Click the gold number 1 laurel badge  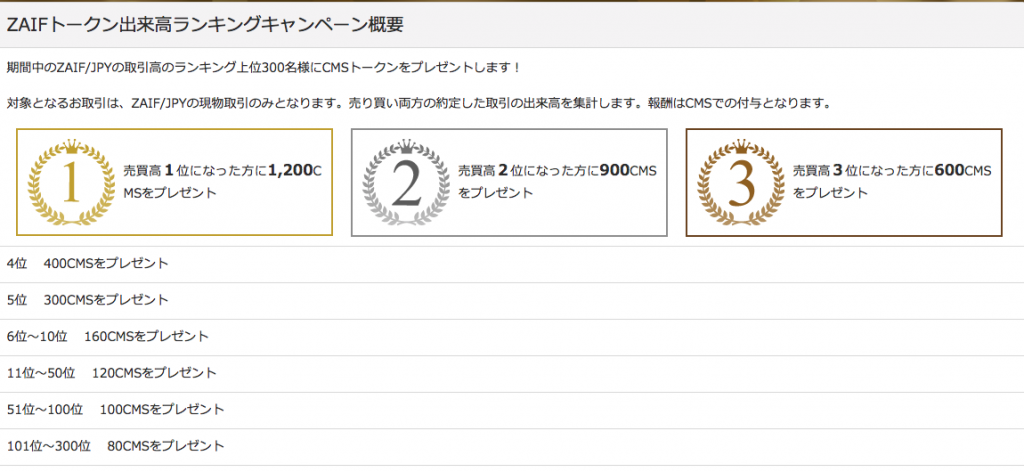(x=71, y=182)
